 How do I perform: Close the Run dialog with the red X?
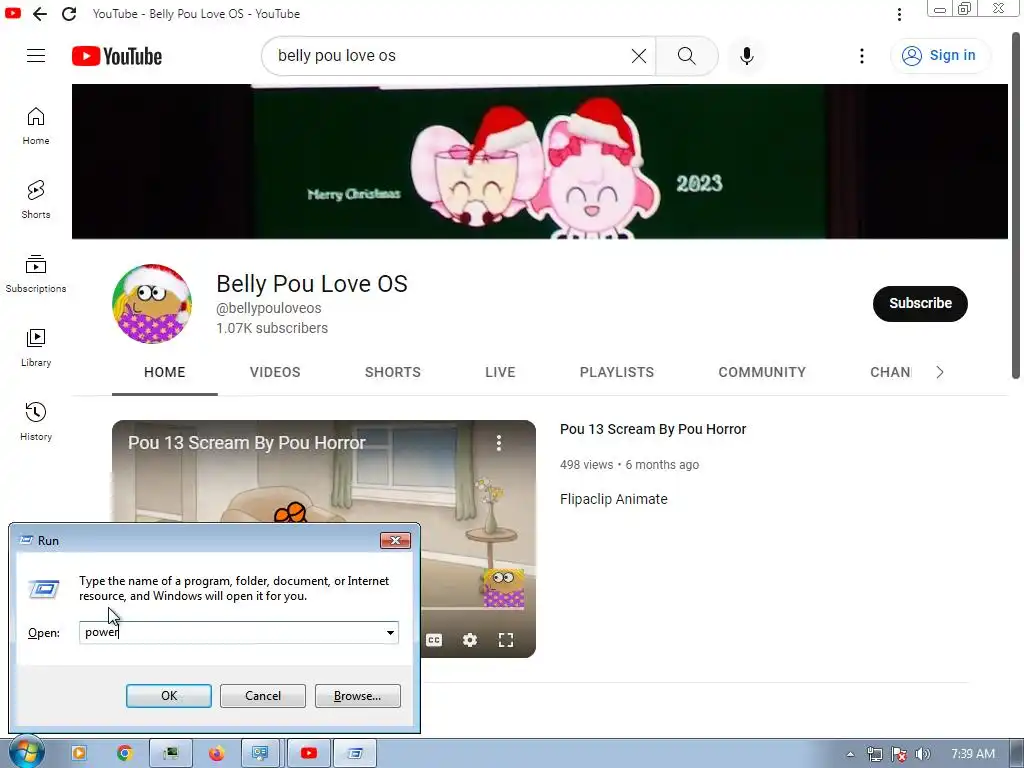click(395, 541)
